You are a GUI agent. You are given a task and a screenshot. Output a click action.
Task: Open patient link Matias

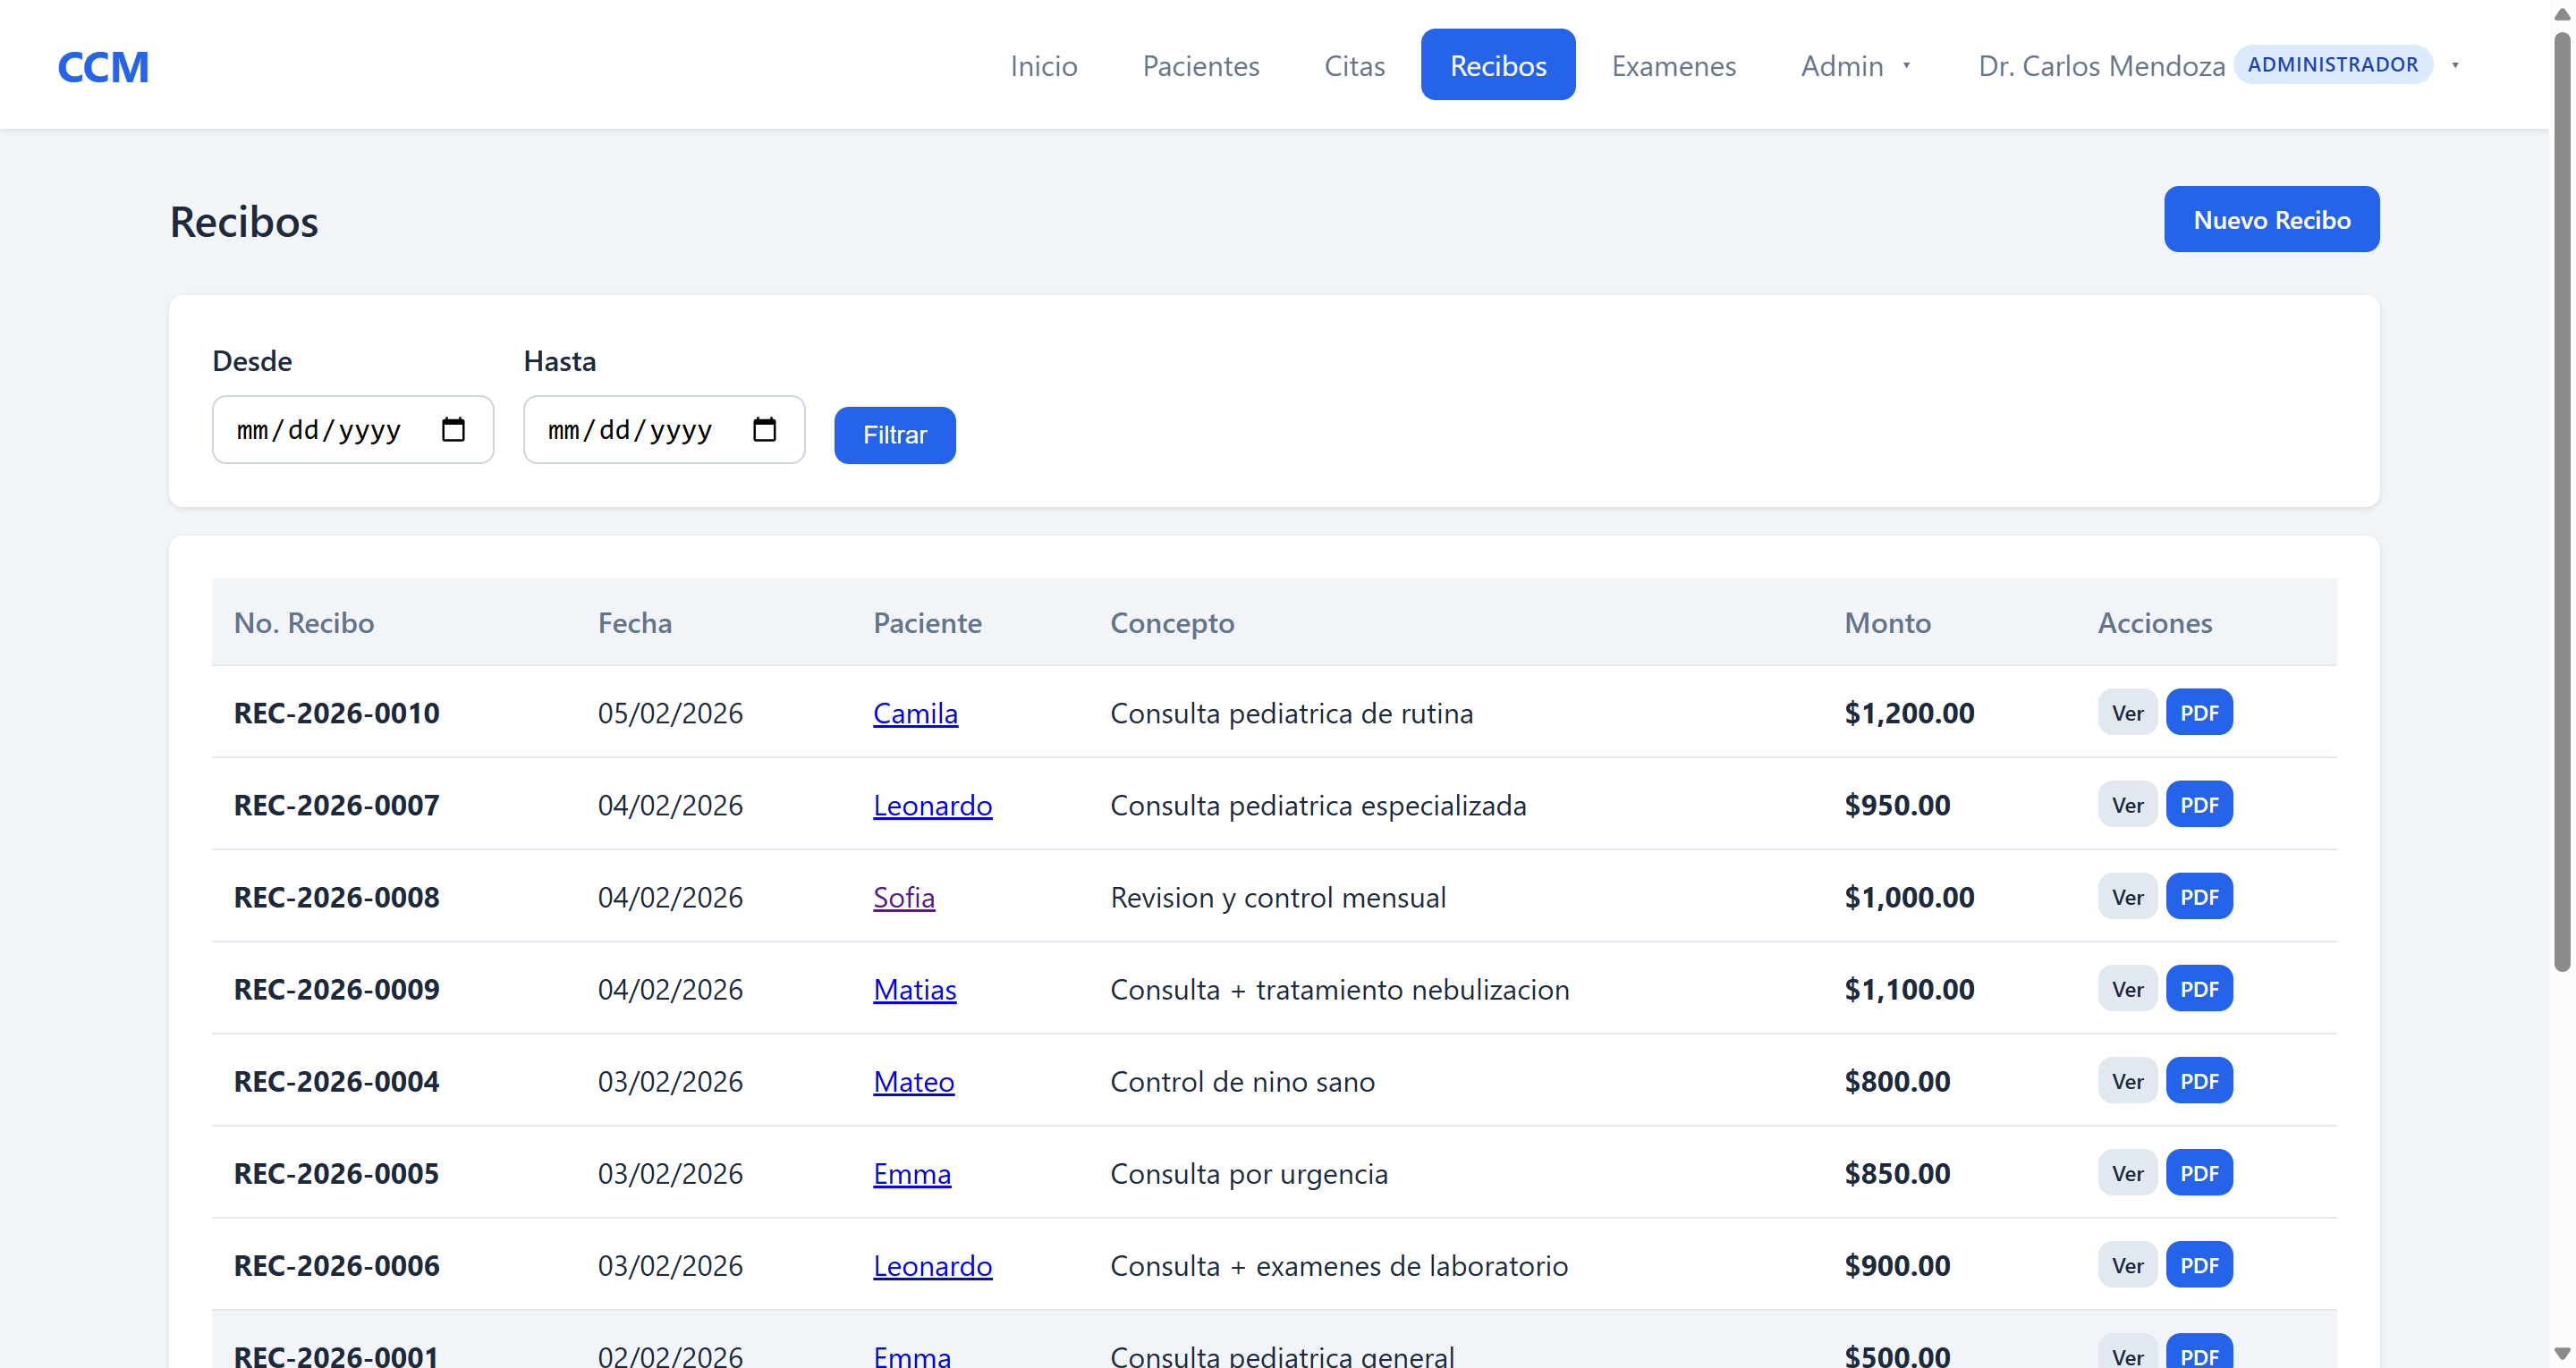click(x=914, y=989)
